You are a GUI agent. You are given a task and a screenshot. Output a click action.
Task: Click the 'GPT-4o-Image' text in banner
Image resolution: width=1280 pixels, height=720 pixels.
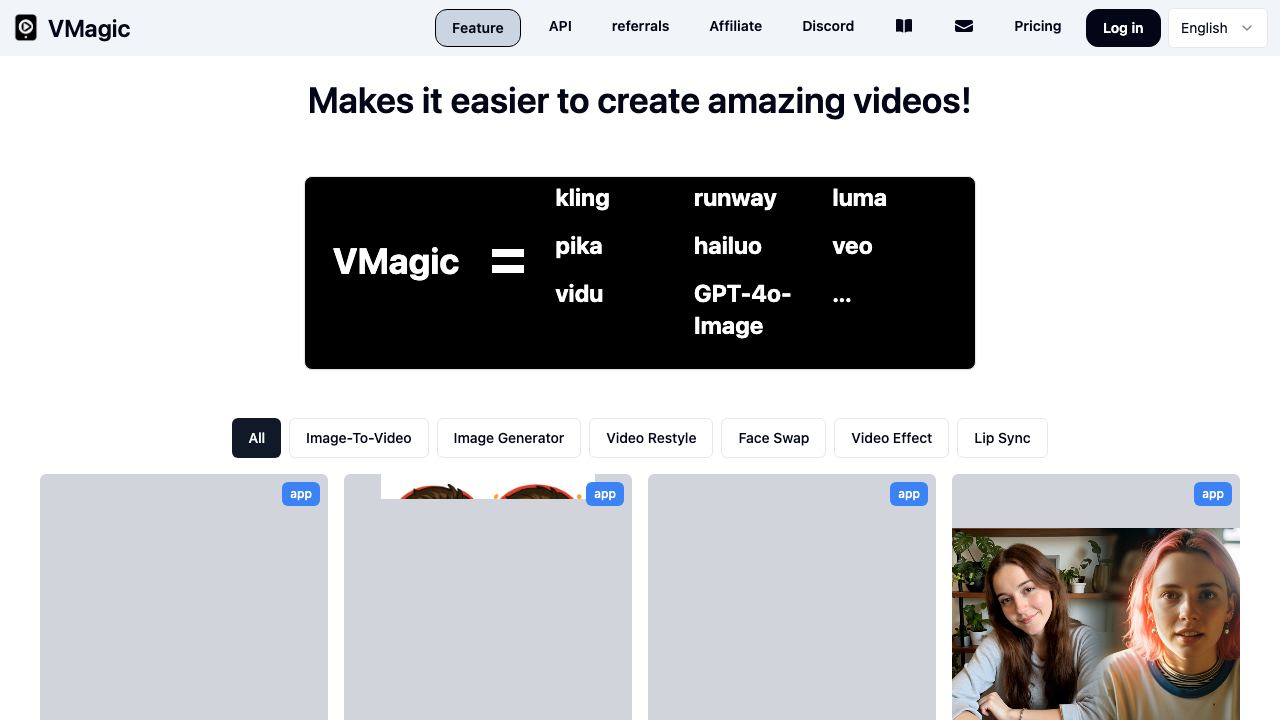[x=743, y=309]
